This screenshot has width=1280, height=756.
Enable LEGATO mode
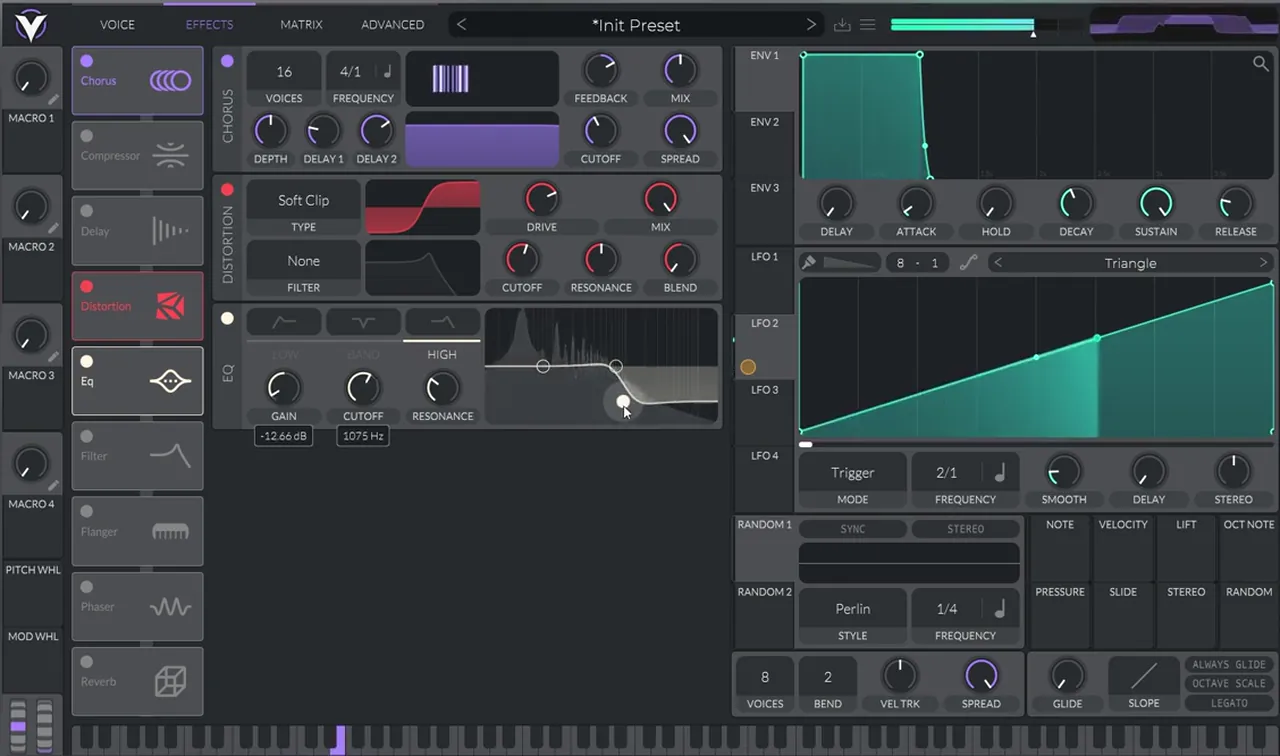tap(1229, 703)
